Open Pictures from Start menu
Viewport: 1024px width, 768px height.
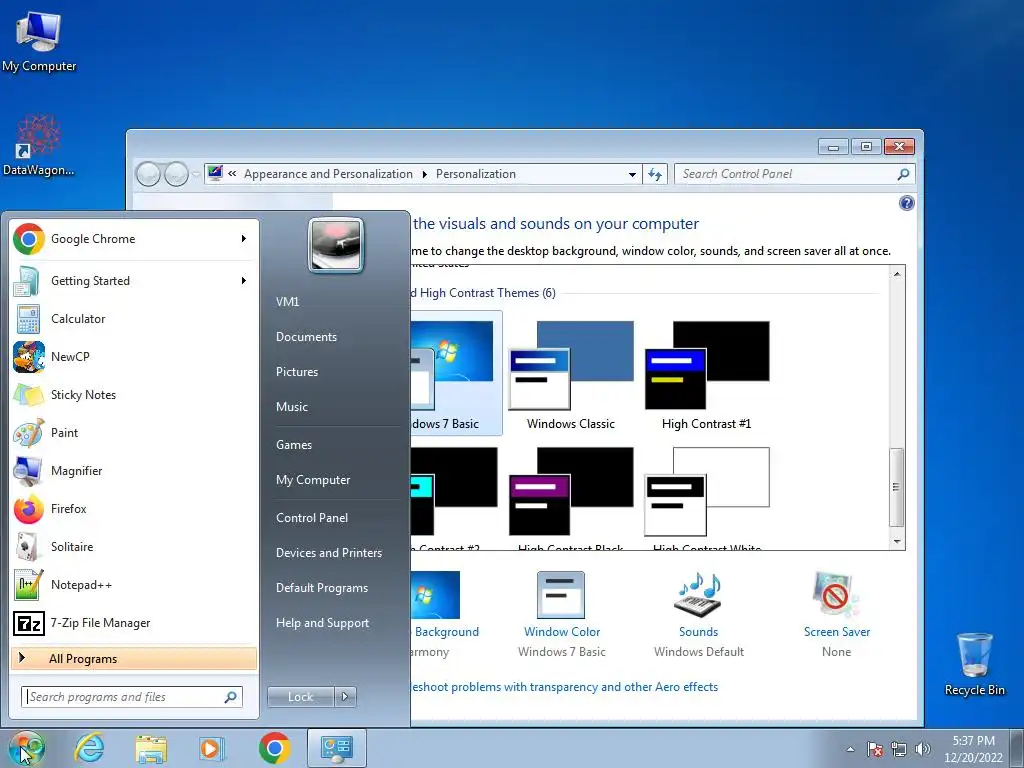click(296, 372)
